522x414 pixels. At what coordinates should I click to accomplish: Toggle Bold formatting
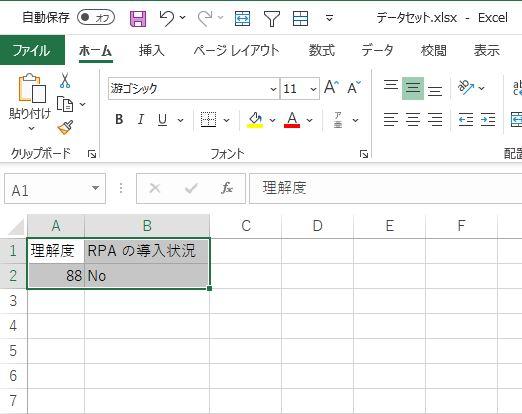pos(119,119)
